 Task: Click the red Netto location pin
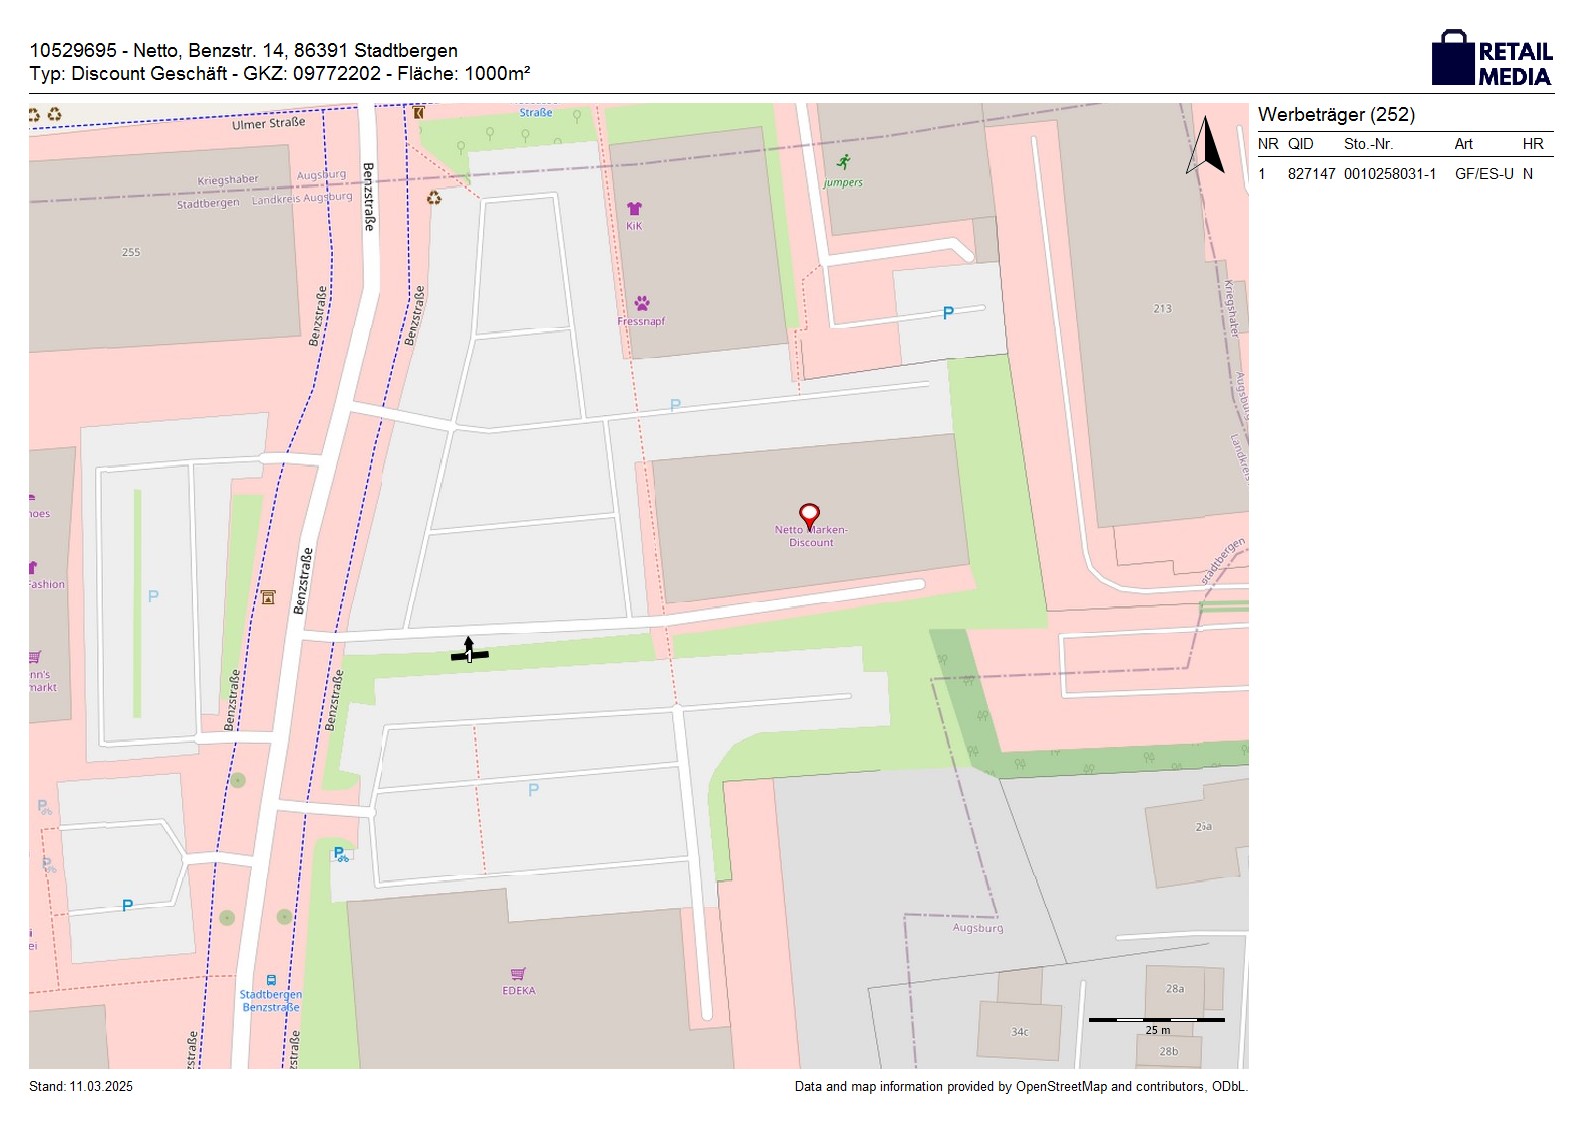coord(809,515)
